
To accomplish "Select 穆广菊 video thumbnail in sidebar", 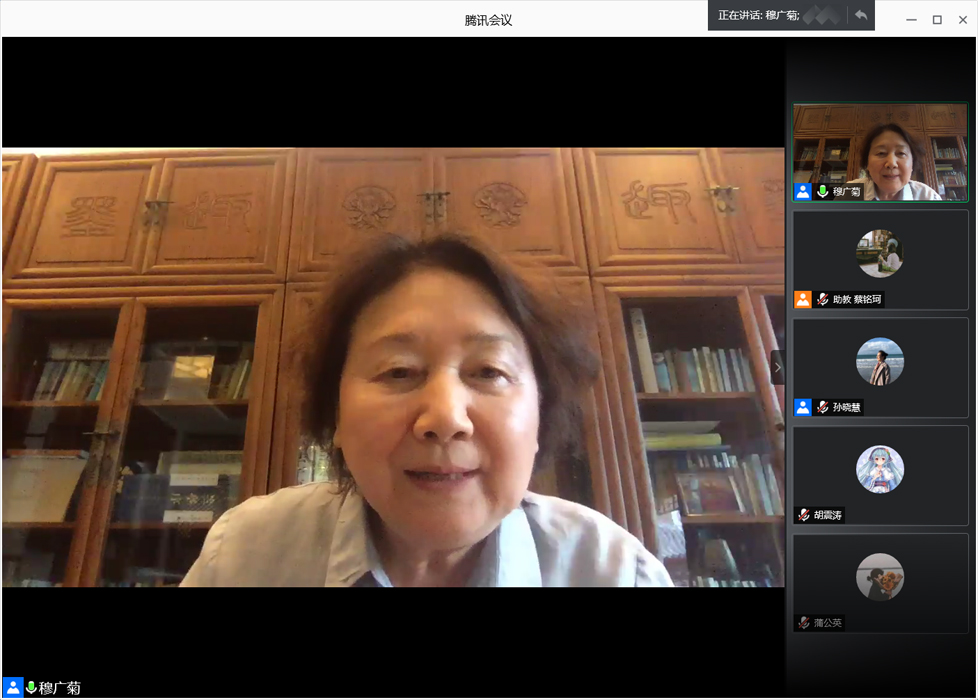I will (880, 150).
